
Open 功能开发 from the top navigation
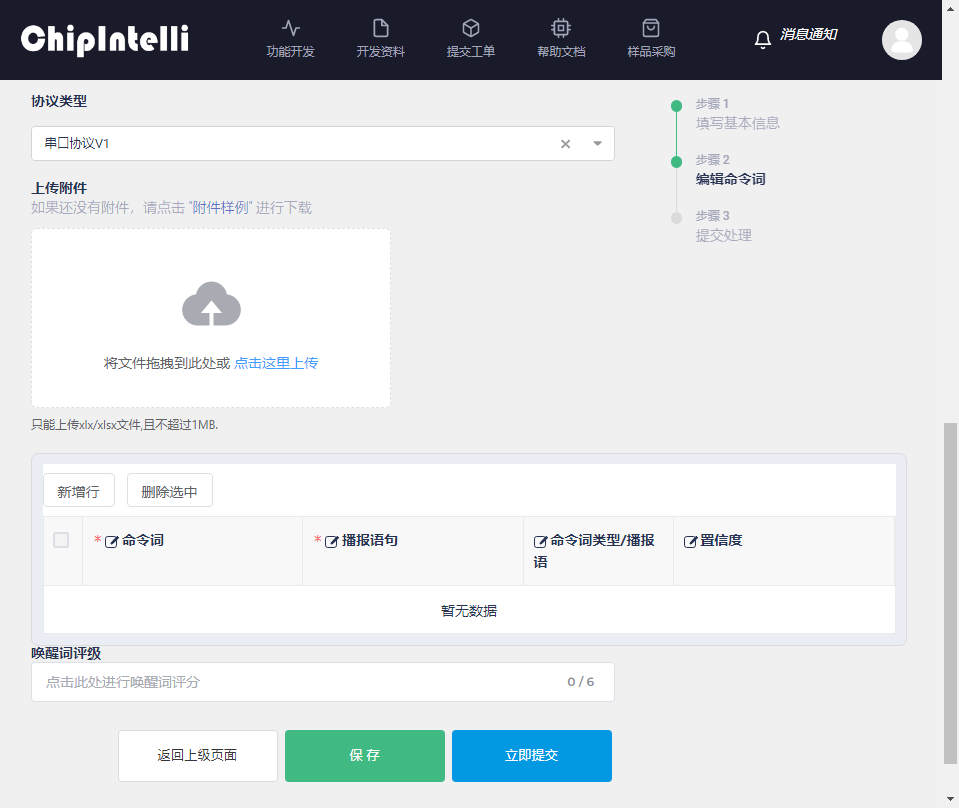pos(290,39)
